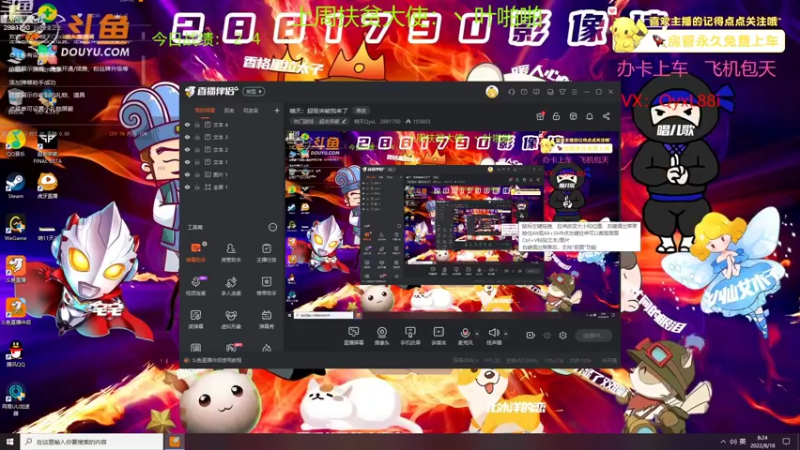800x450 pixels.
Task: Hide the 全屏 1 source layer
Action: 187,187
